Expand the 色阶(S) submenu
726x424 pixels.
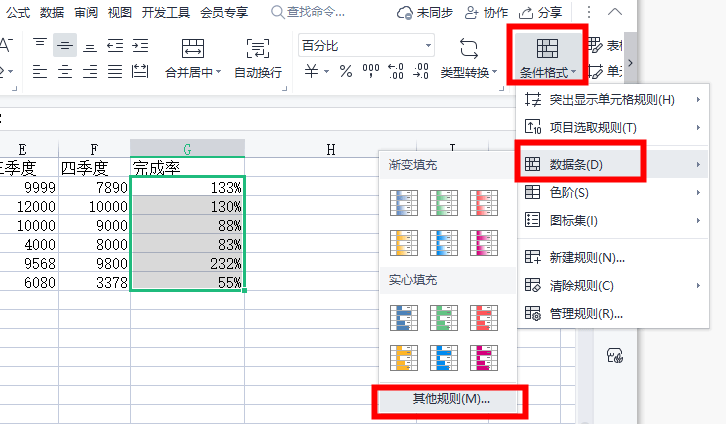tap(613, 193)
